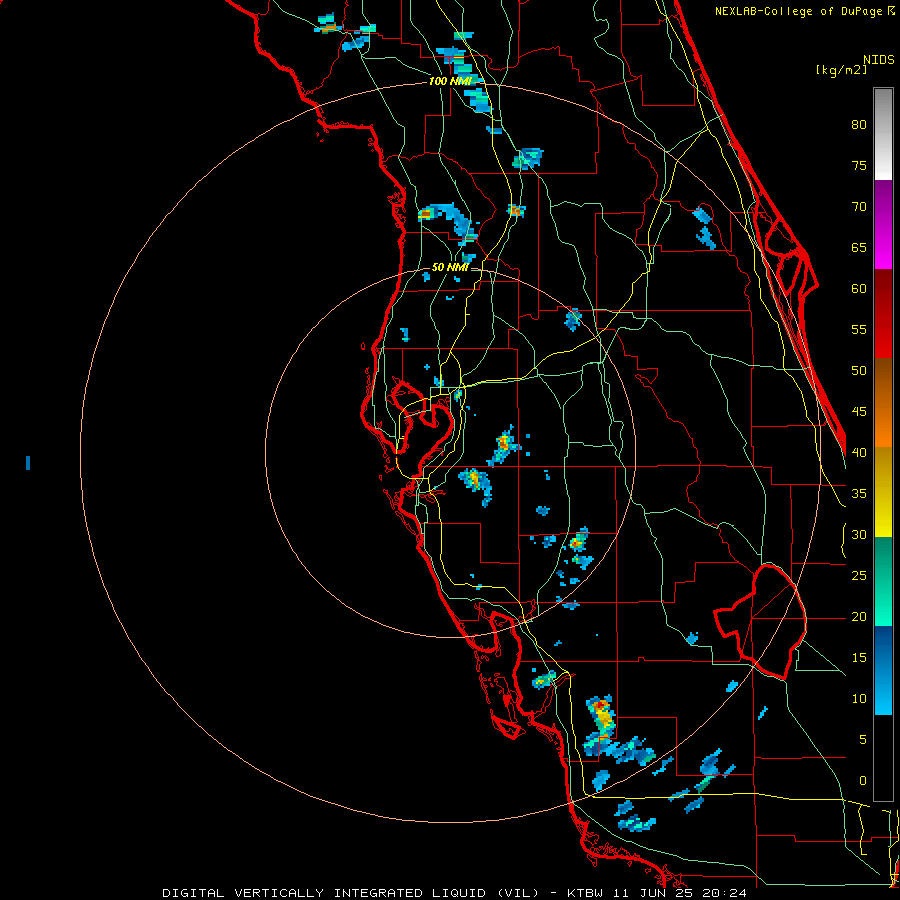Click the 75 value on the color scale
The width and height of the screenshot is (900, 900).
point(859,165)
